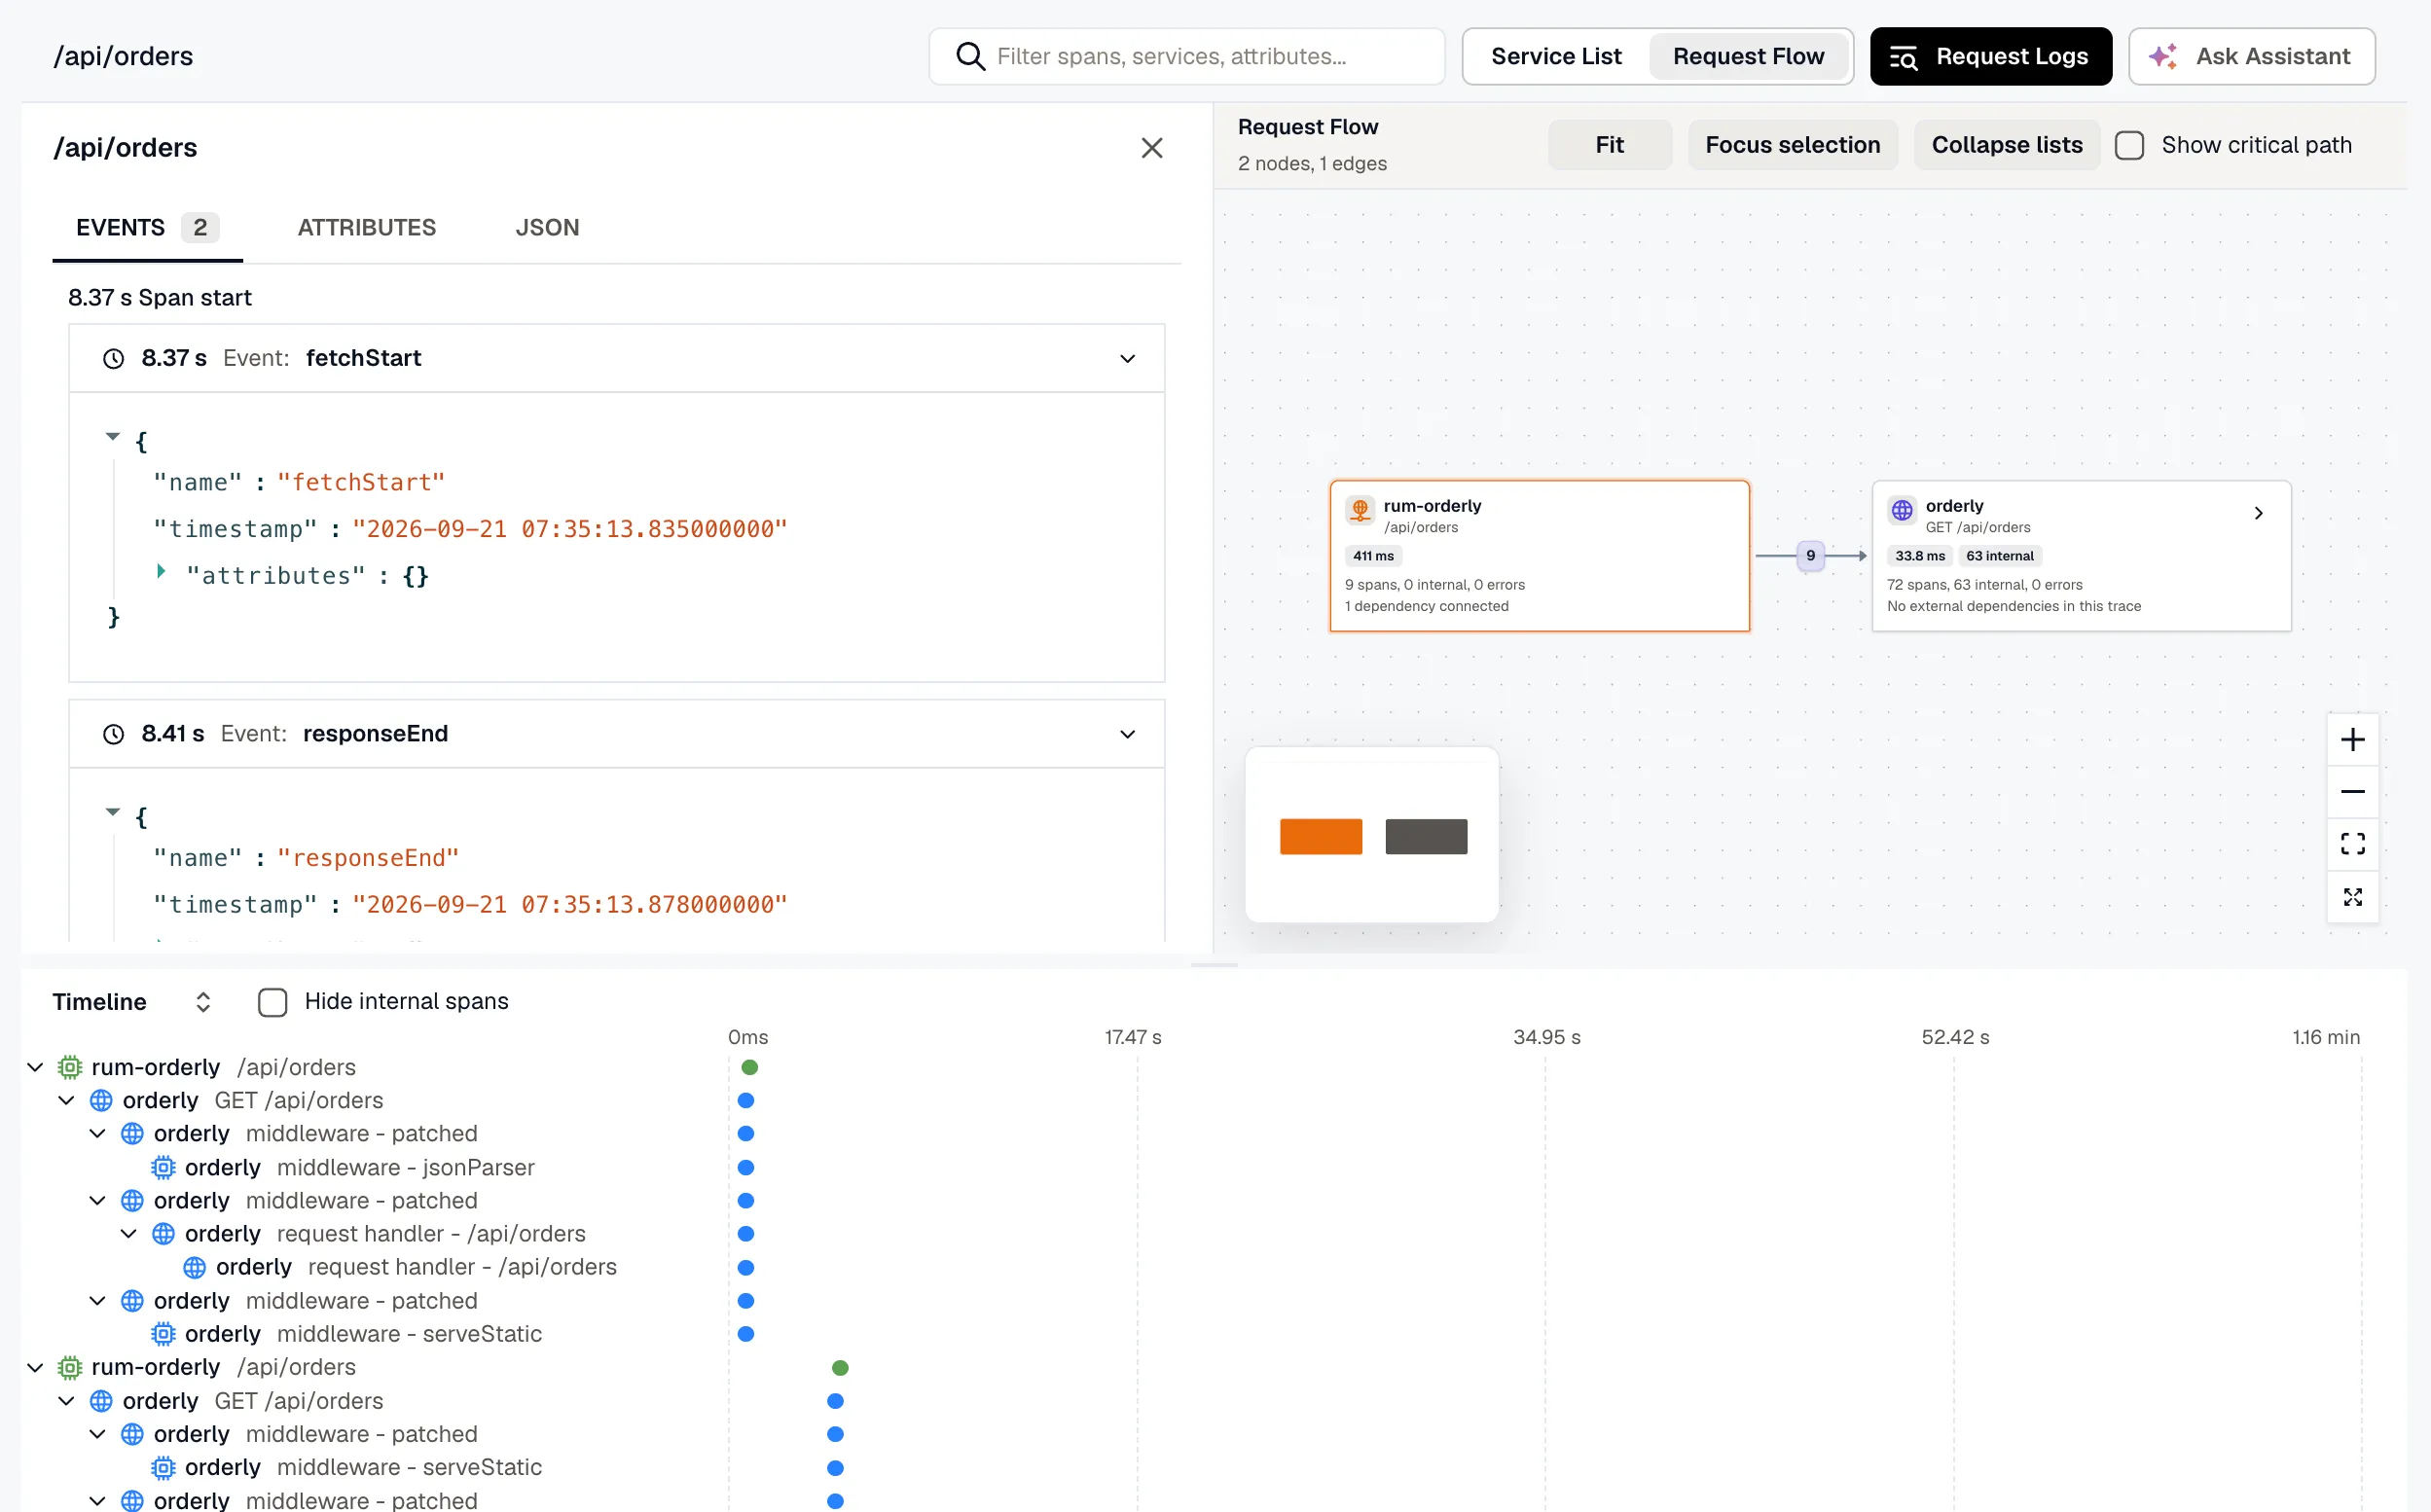Toggle the Timeline sort up-down arrows
This screenshot has width=2431, height=1512.
coord(203,1002)
